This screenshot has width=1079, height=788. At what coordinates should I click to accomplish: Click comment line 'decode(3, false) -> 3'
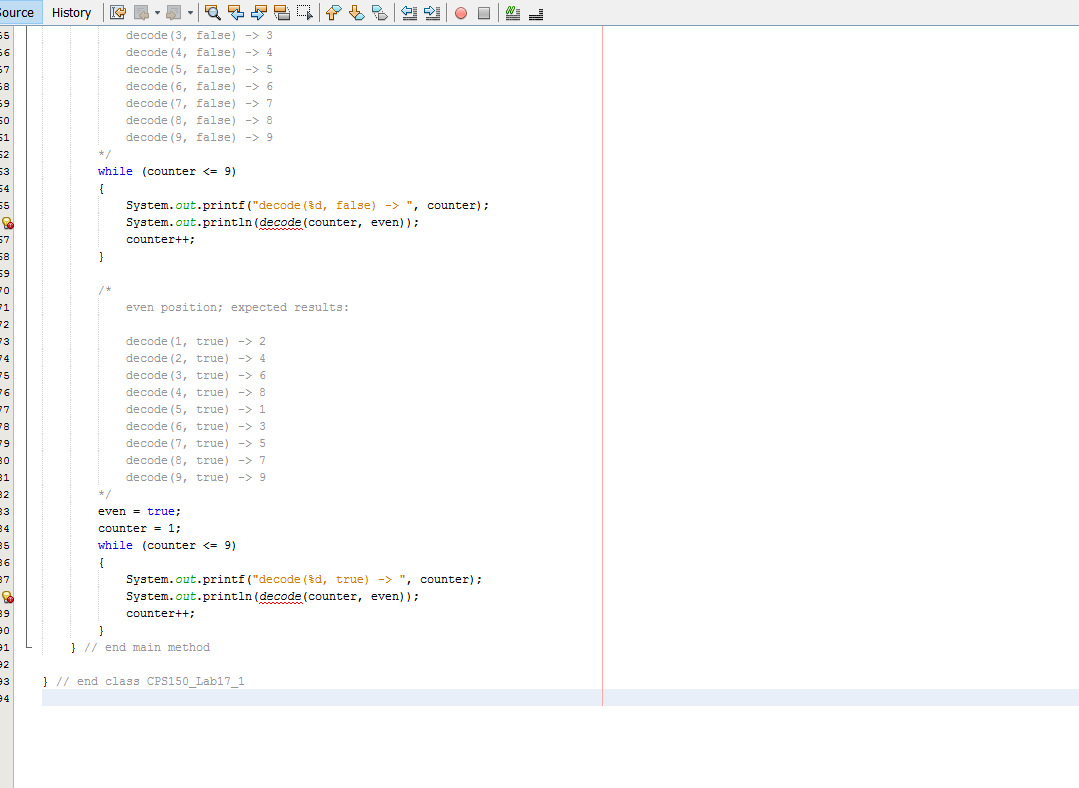pyautogui.click(x=199, y=35)
